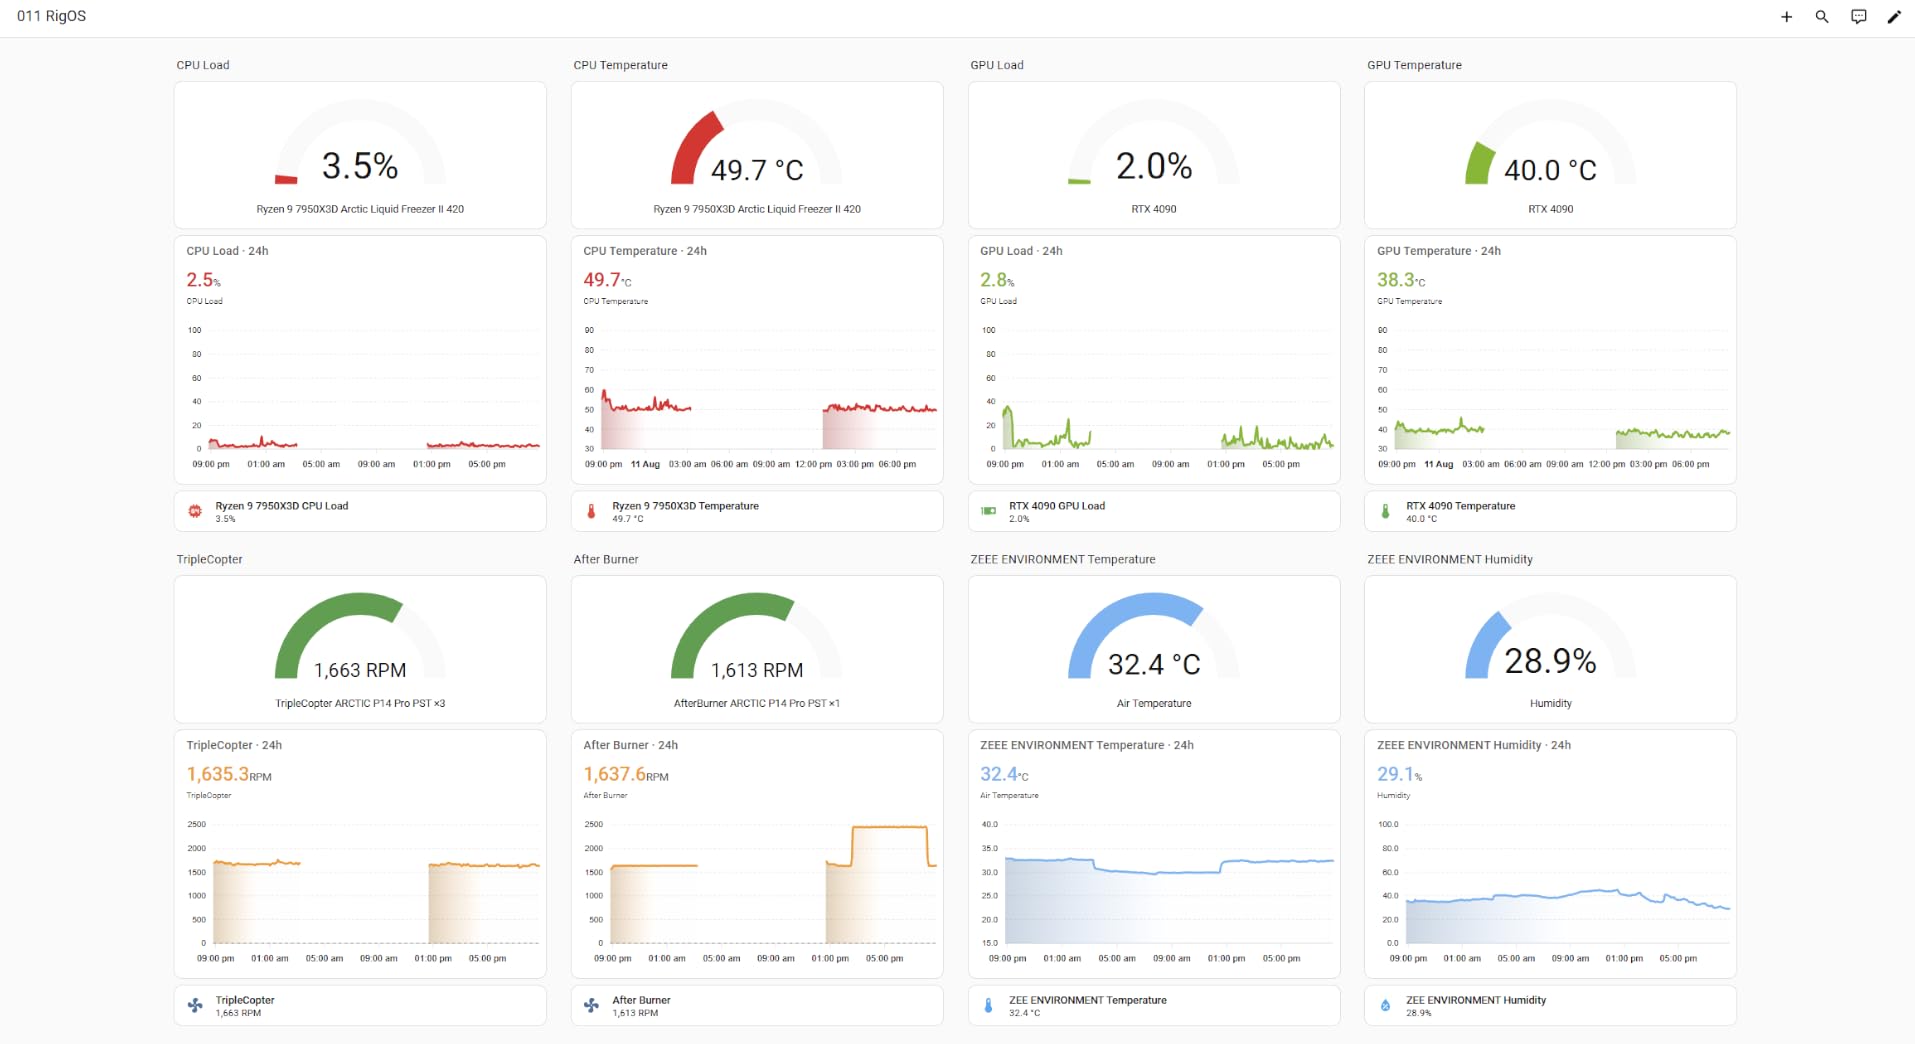
Task: Click the After Burner section heading
Action: tap(606, 559)
